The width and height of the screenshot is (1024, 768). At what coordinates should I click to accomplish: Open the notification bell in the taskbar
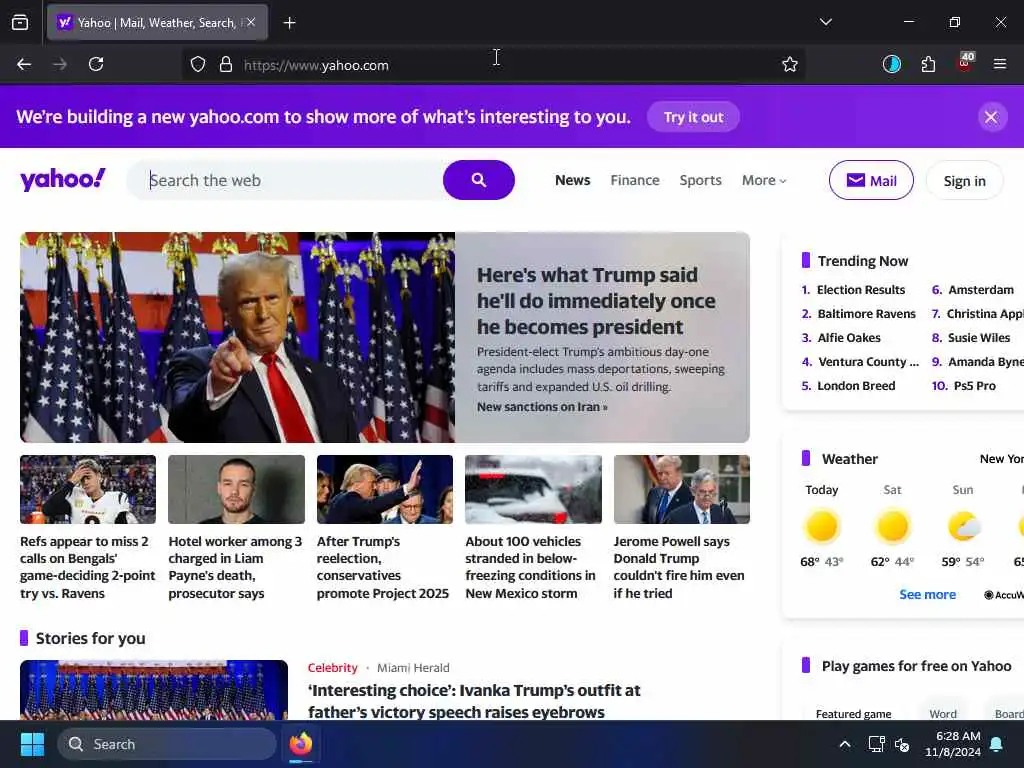coord(997,744)
